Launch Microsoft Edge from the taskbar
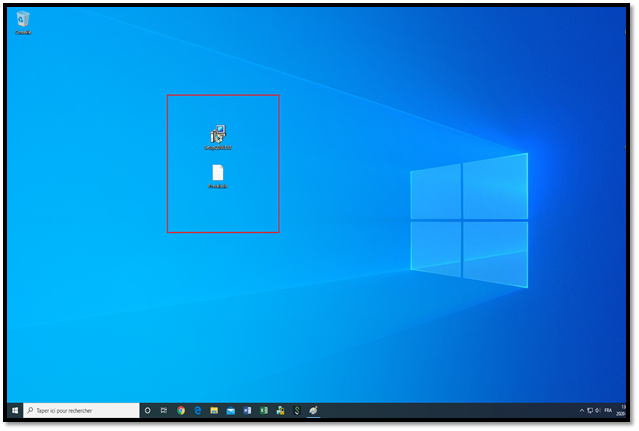Image resolution: width=639 pixels, height=431 pixels. (198, 410)
